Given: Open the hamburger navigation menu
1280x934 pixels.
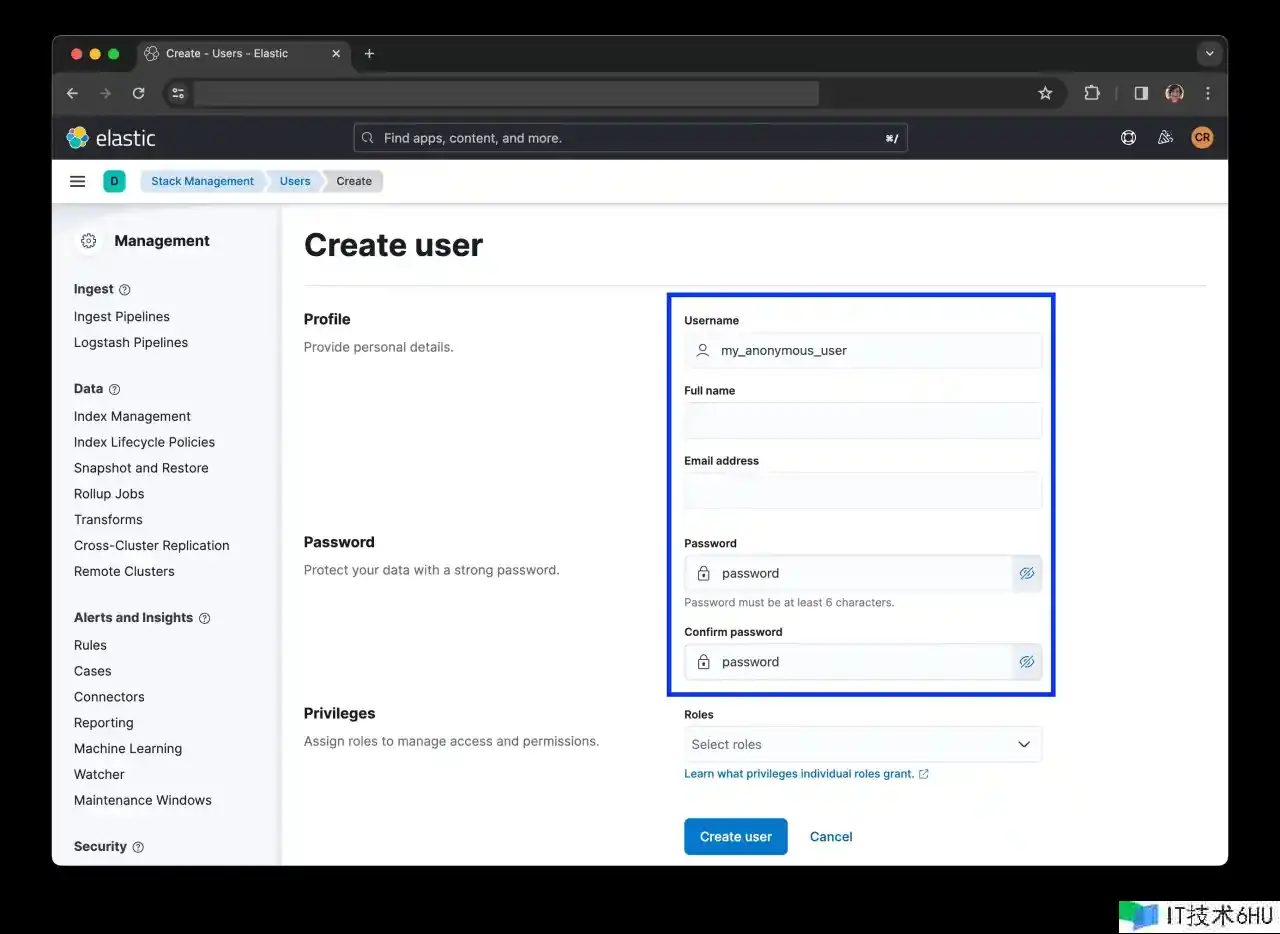Looking at the screenshot, I should coord(77,181).
